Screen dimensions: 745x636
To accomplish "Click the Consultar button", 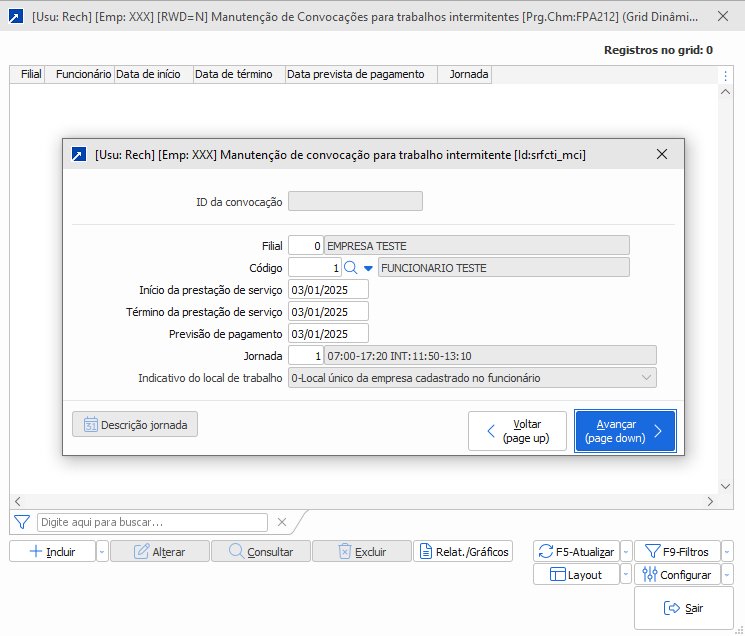I will (261, 551).
